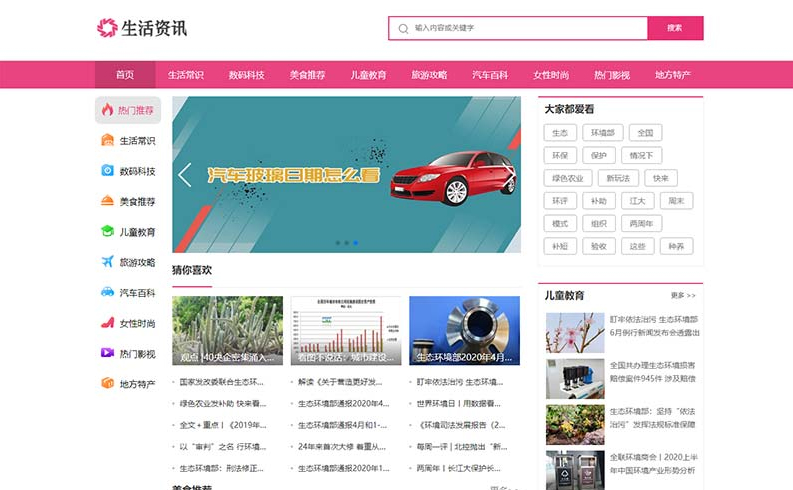This screenshot has height=490, width=793.
Task: Click the 生活资讯 site logo
Action: (x=142, y=28)
